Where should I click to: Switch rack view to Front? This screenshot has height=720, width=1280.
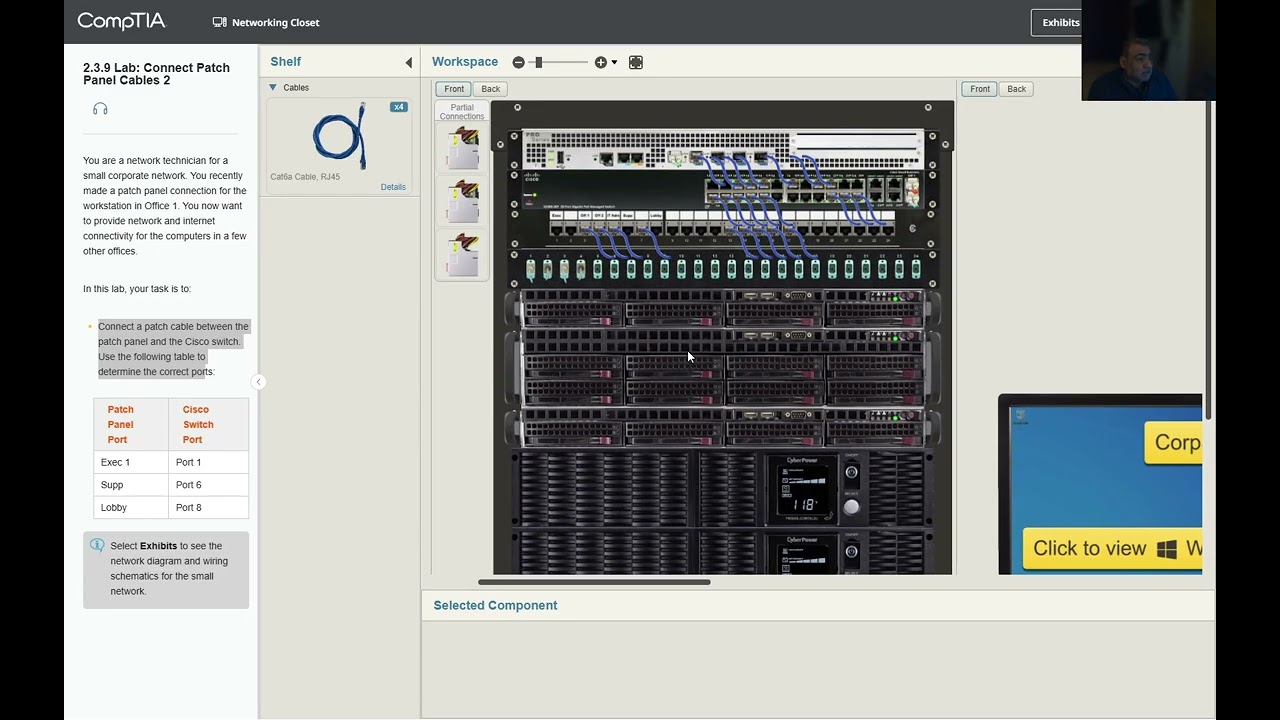click(454, 89)
